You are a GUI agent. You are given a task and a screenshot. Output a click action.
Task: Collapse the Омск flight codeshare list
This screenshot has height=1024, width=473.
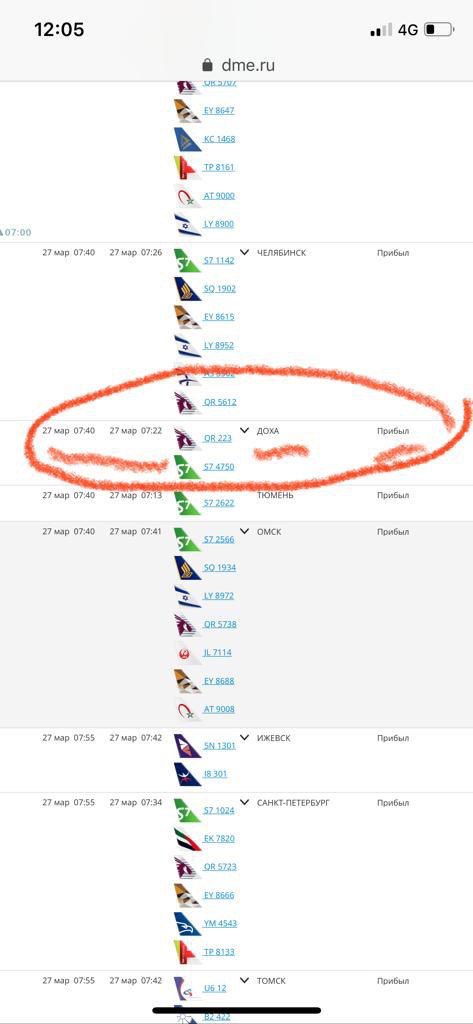click(245, 531)
